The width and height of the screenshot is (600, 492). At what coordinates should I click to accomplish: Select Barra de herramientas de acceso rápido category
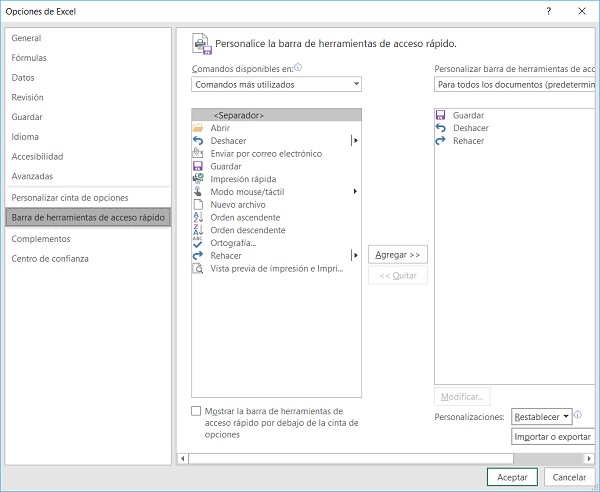[x=88, y=217]
